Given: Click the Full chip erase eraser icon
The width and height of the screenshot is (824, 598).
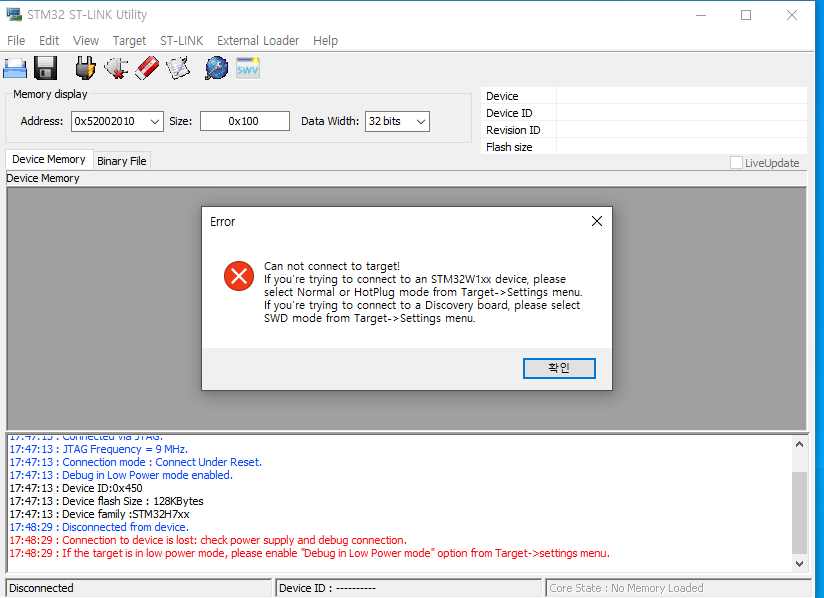Looking at the screenshot, I should click(147, 68).
